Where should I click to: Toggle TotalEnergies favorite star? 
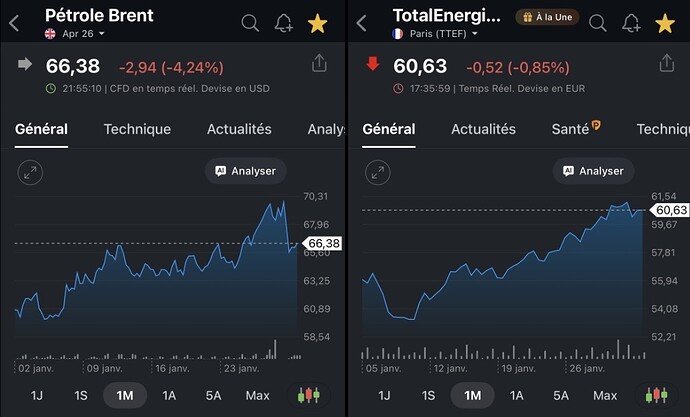(x=667, y=23)
